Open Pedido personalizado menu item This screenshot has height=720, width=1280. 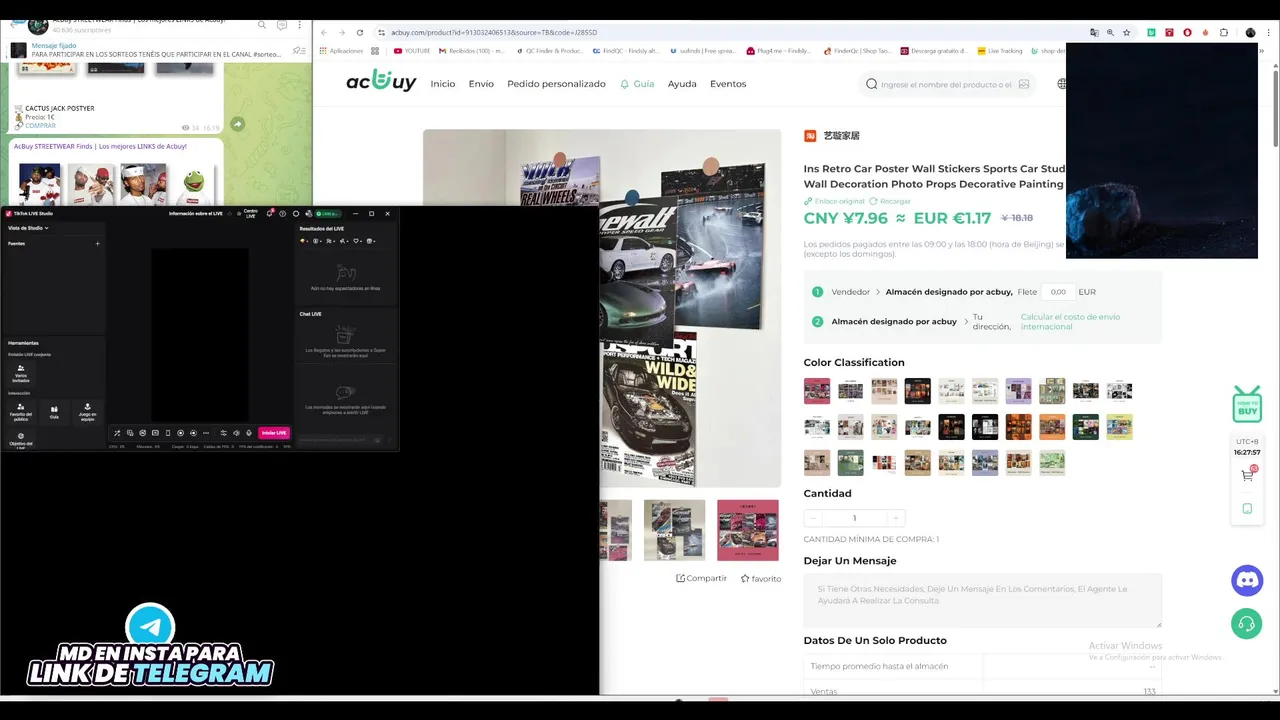(556, 84)
